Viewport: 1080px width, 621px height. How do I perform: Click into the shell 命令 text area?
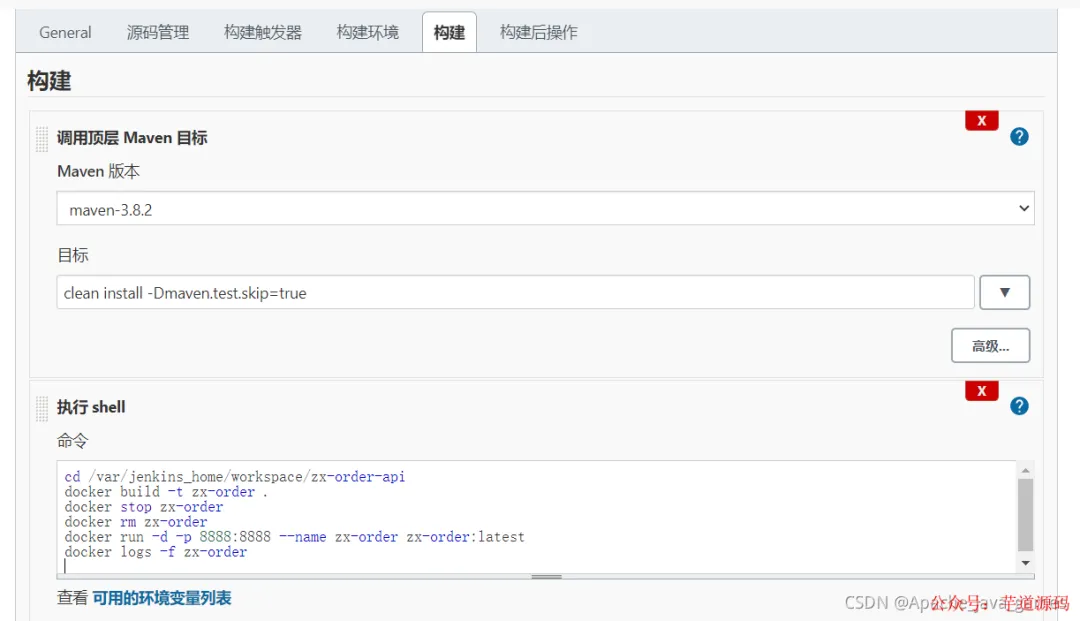coord(537,516)
